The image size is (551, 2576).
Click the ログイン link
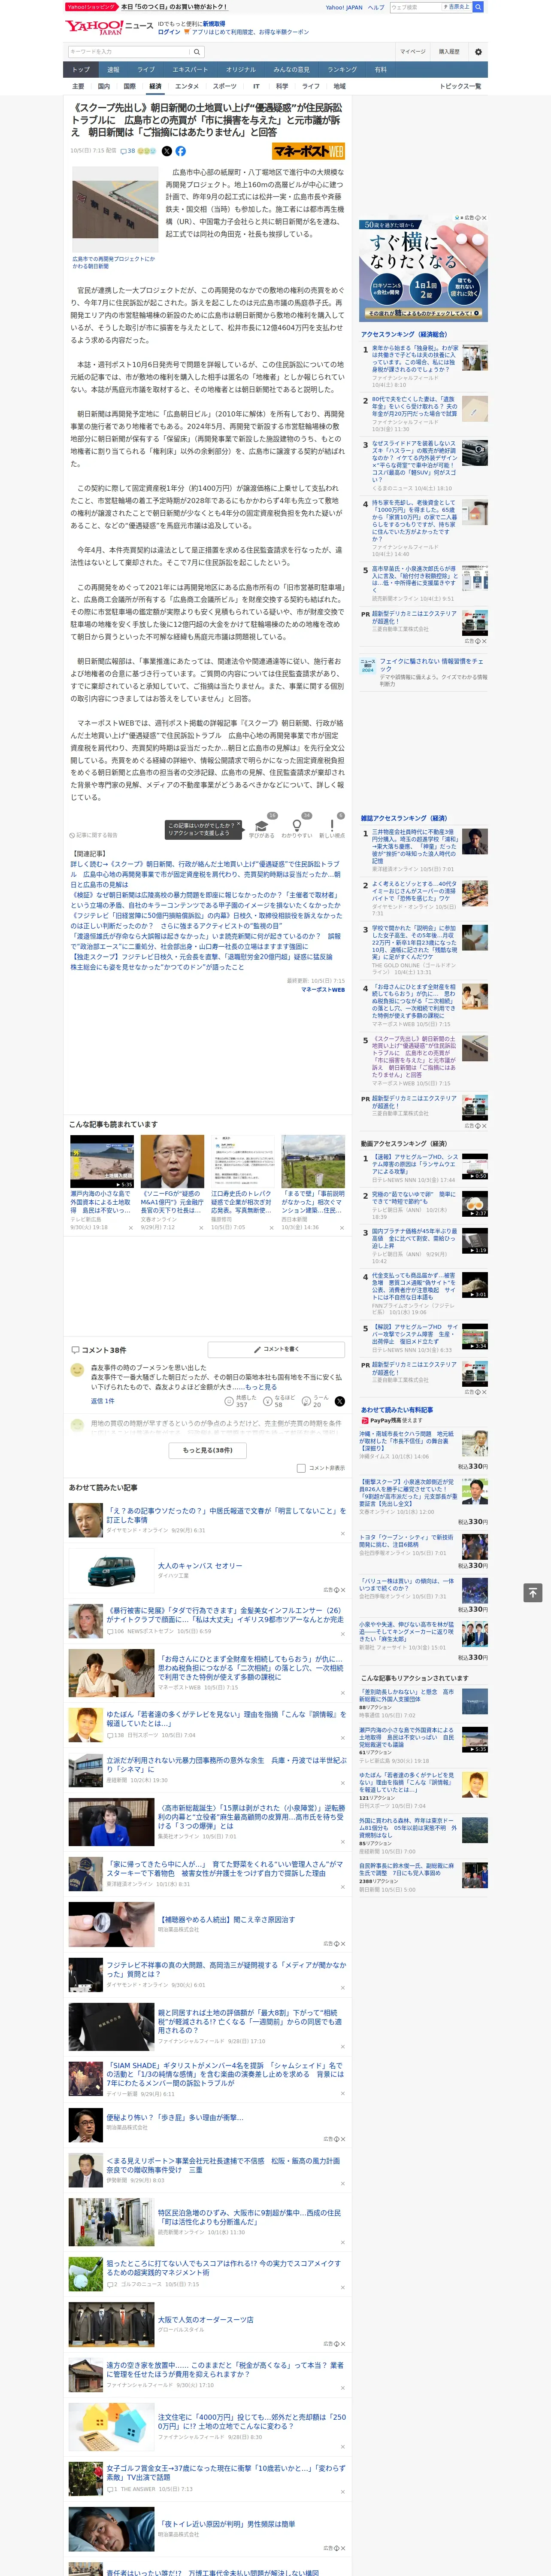pyautogui.click(x=169, y=32)
